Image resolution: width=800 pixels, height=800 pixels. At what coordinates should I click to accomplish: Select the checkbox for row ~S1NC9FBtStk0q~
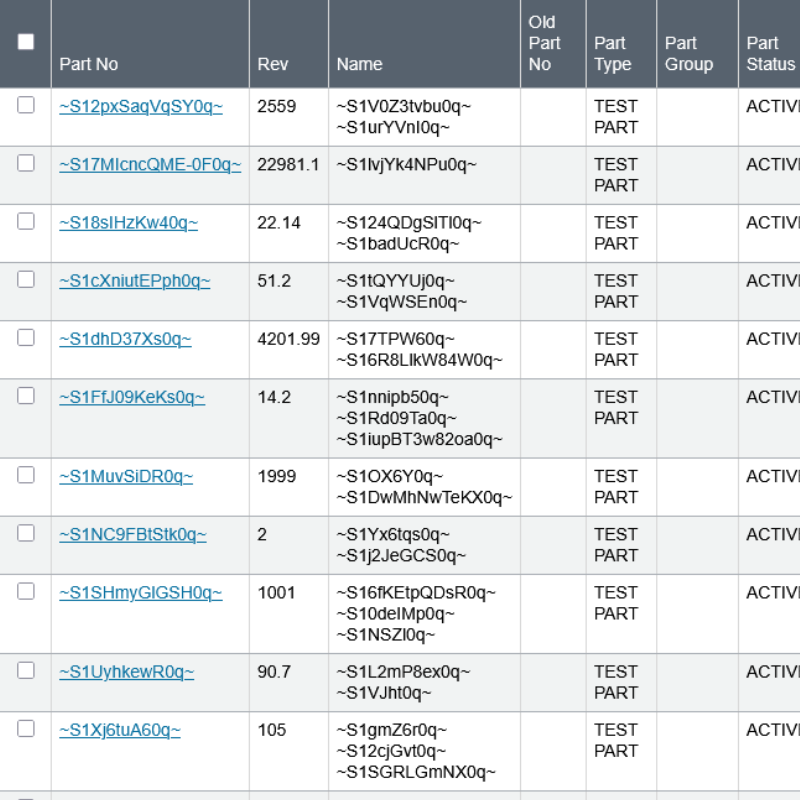tap(26, 533)
